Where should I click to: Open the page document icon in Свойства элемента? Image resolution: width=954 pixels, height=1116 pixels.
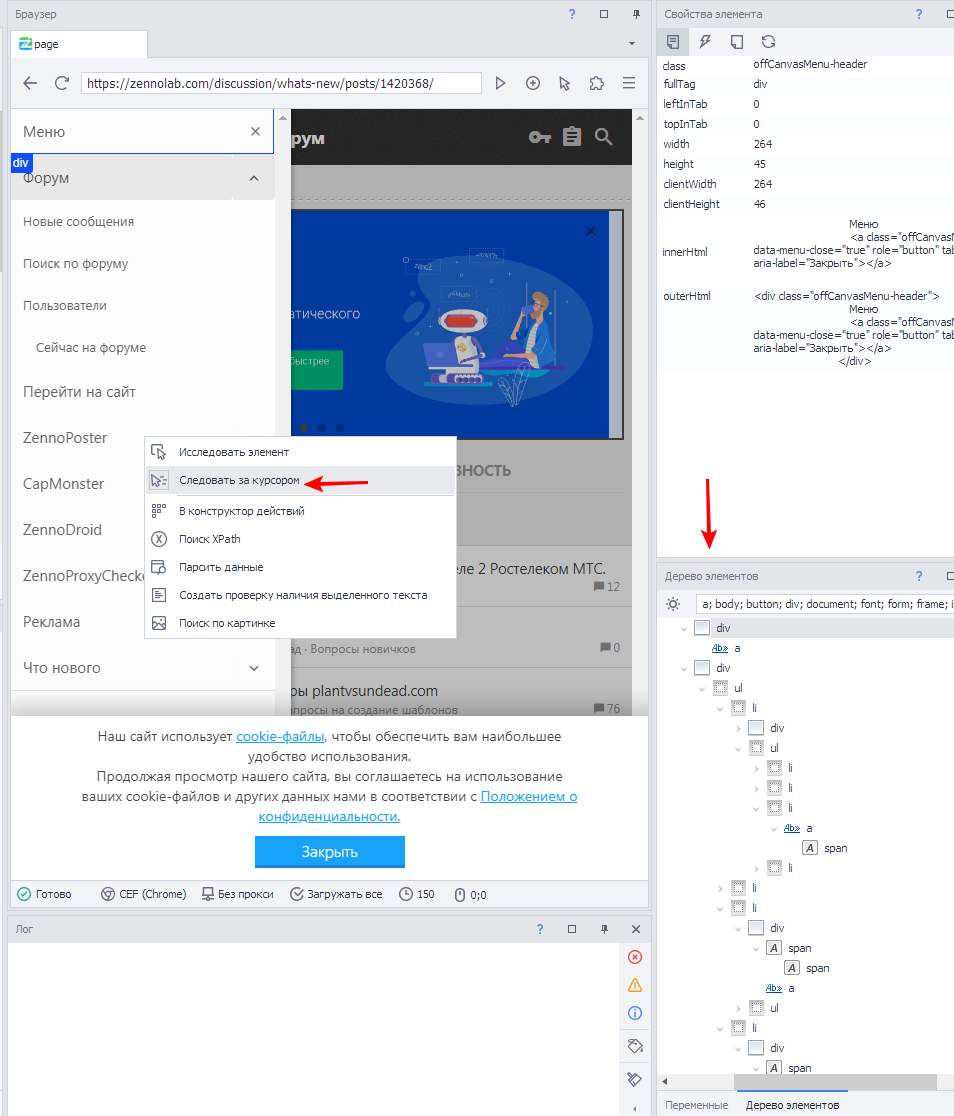coord(737,42)
